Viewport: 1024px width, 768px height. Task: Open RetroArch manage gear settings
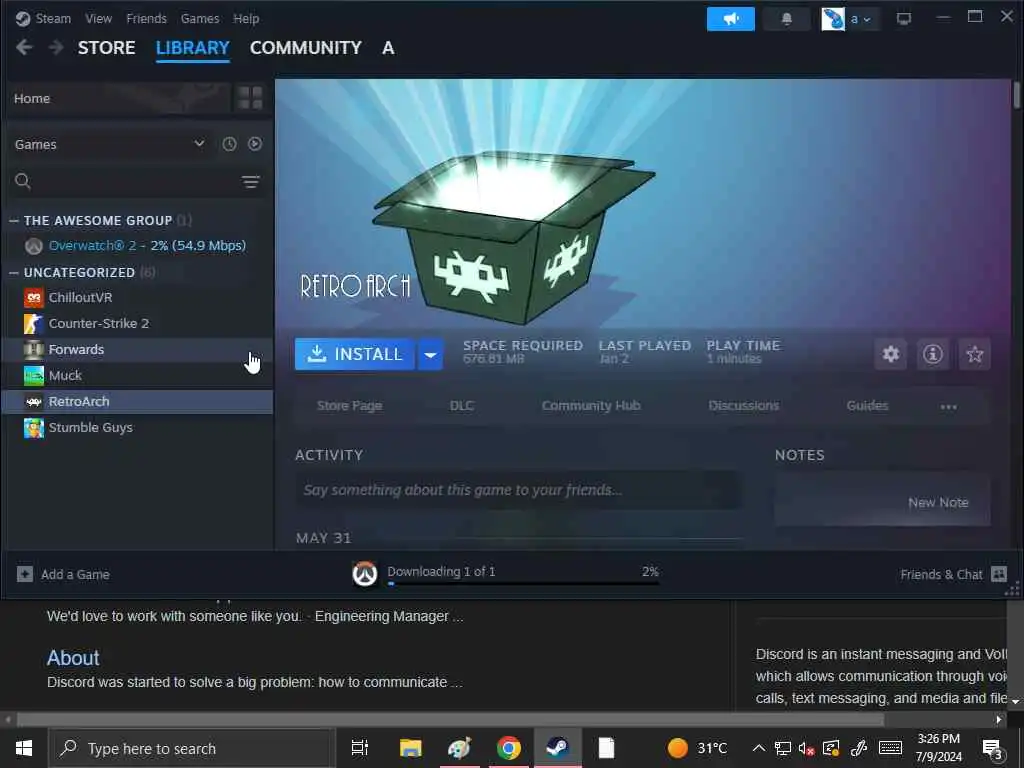point(891,354)
